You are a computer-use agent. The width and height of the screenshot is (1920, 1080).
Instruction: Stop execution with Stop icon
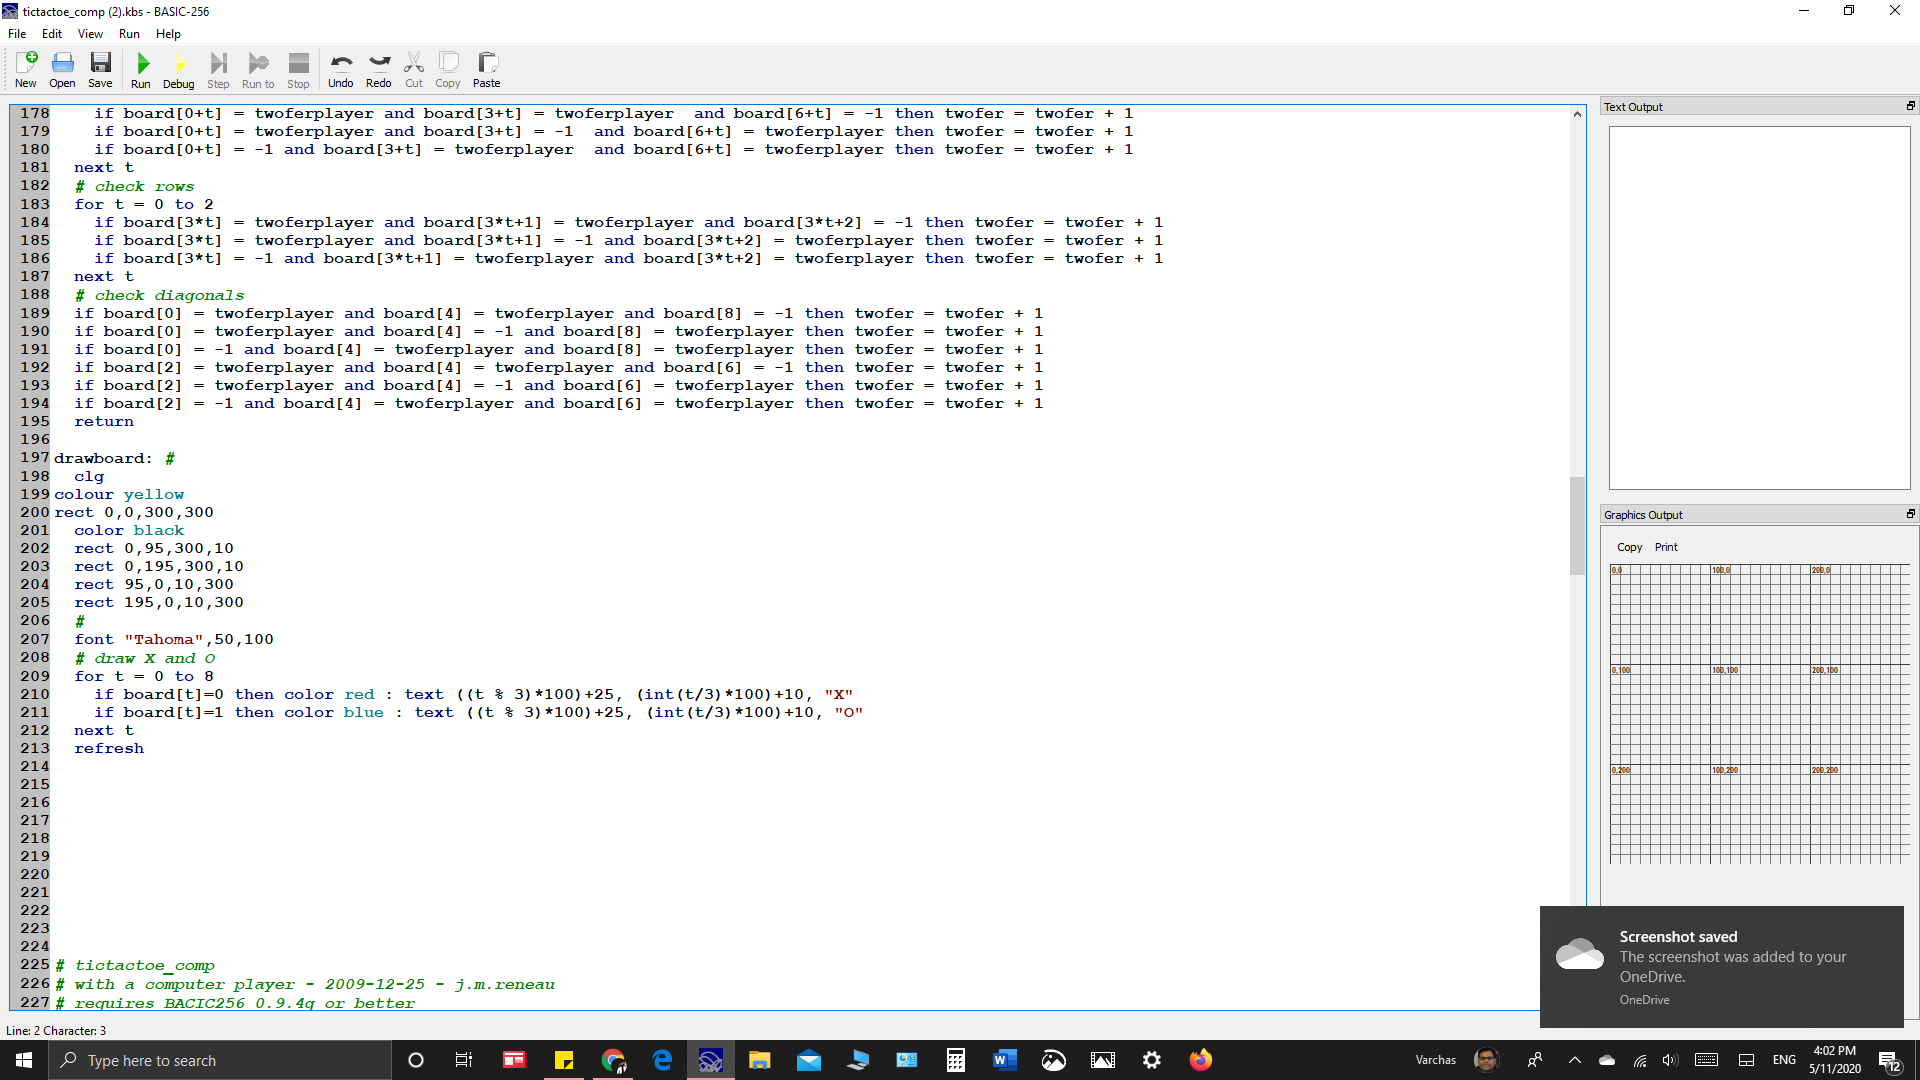pos(298,70)
